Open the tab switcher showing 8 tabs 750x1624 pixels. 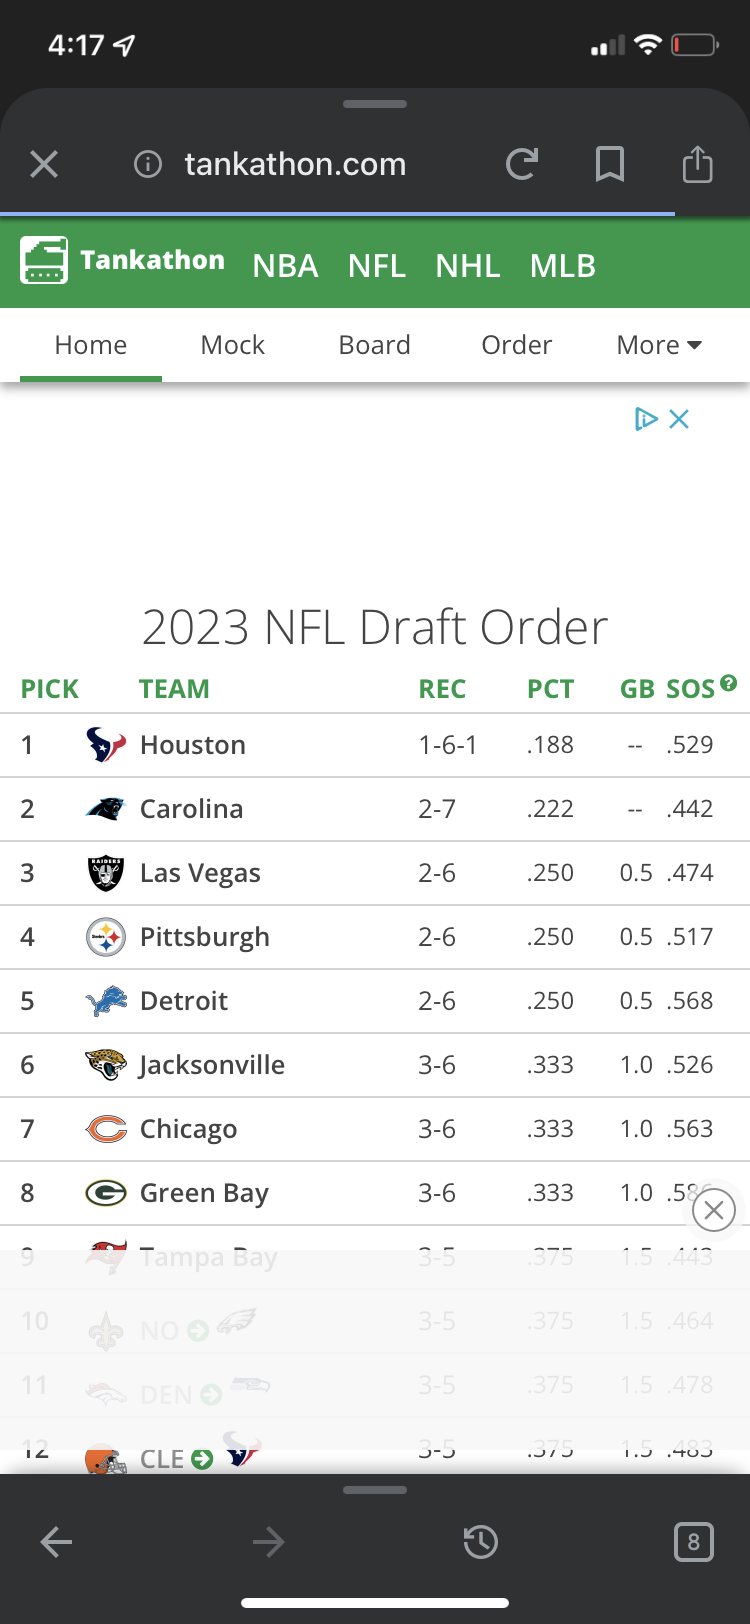tap(694, 1542)
